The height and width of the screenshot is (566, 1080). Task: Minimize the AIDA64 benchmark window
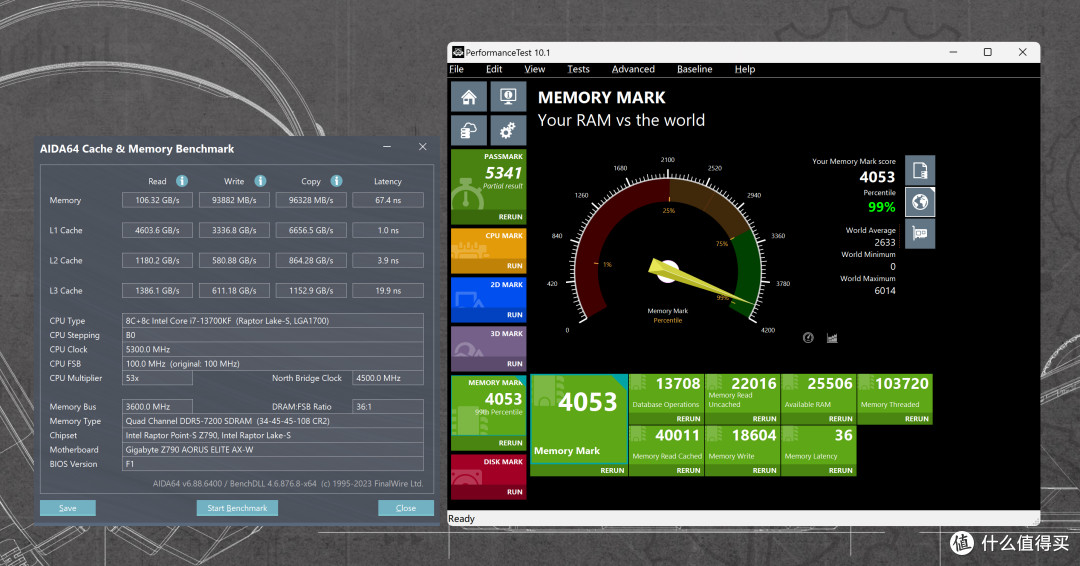coord(387,147)
